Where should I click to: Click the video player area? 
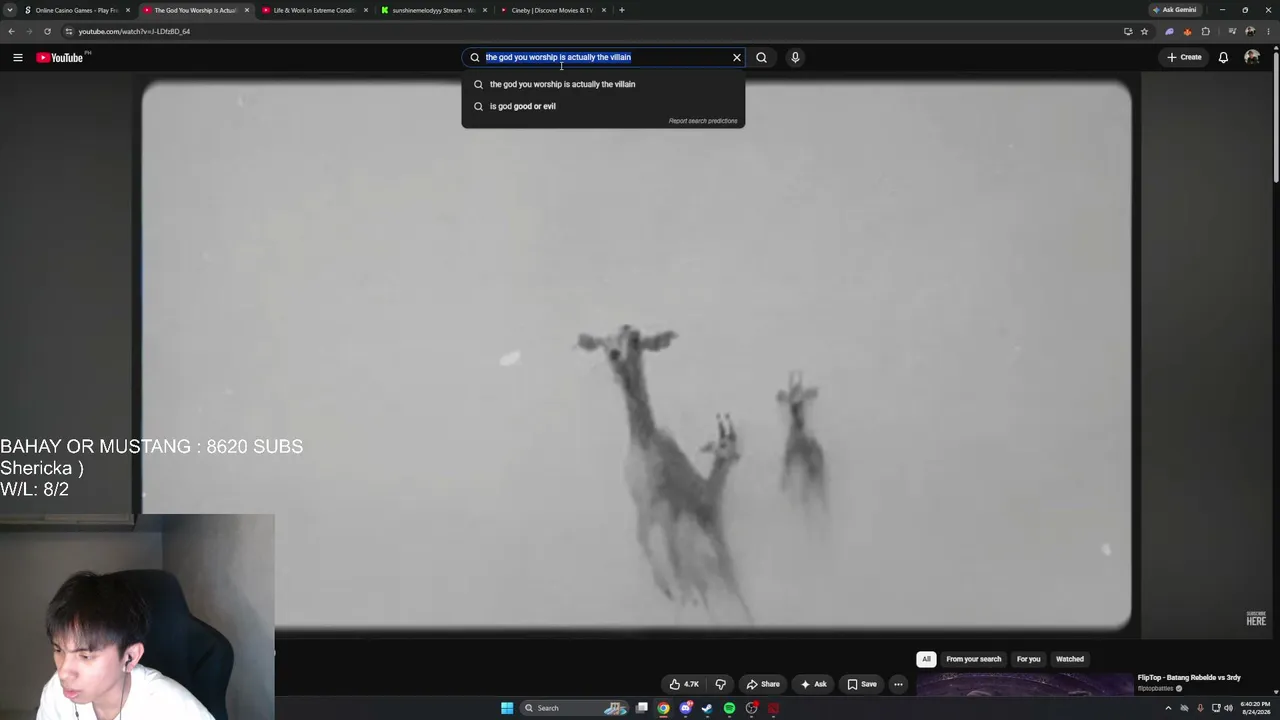pyautogui.click(x=636, y=355)
